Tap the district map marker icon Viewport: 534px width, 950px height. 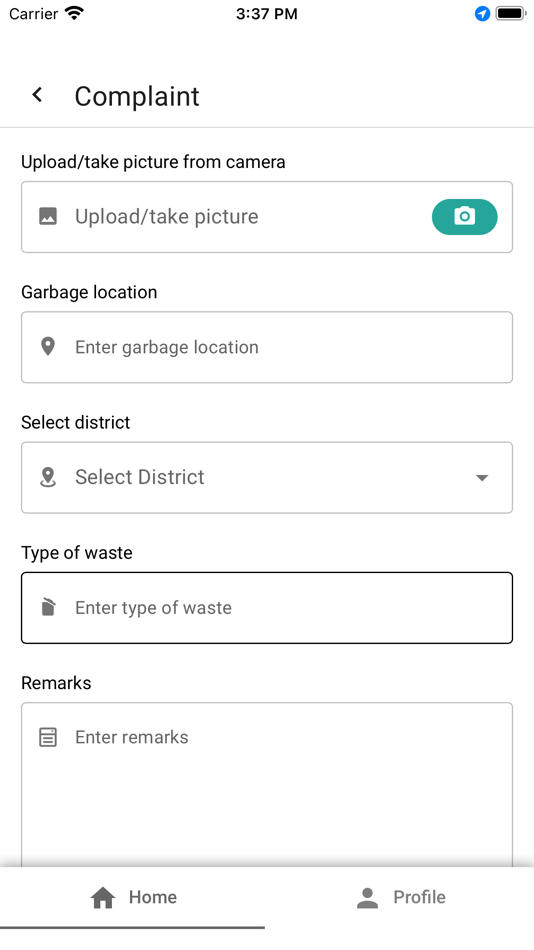[48, 477]
